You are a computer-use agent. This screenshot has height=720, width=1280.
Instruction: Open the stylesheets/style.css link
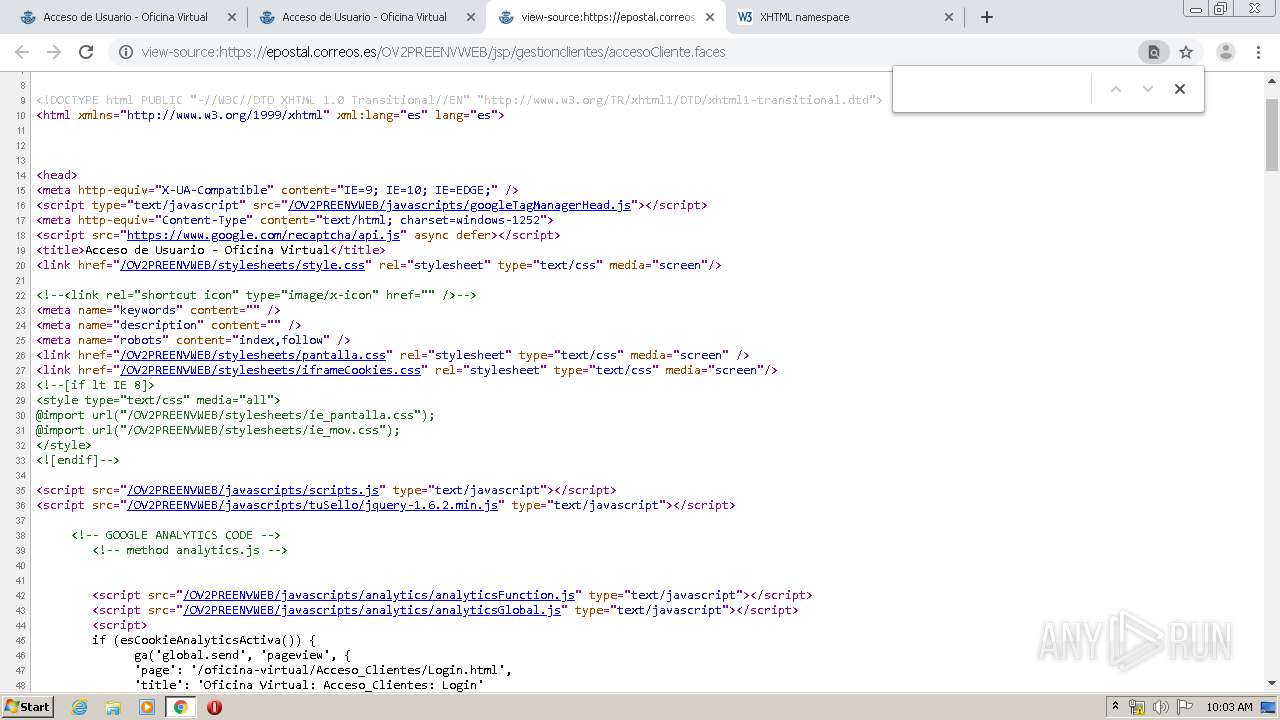[242, 265]
